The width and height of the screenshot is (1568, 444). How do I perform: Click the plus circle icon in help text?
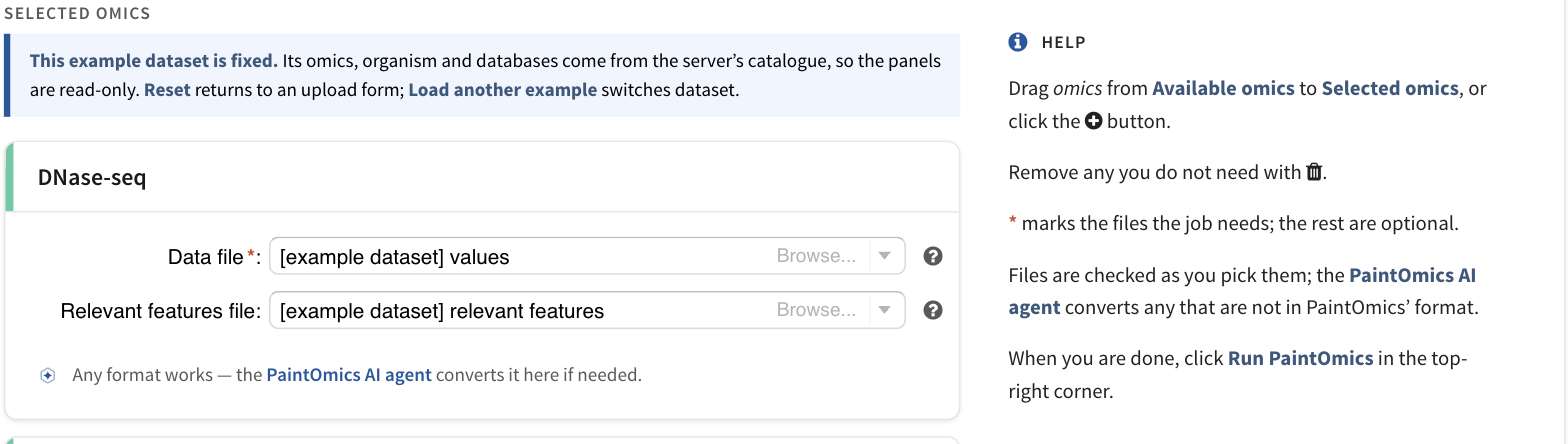(x=1093, y=122)
